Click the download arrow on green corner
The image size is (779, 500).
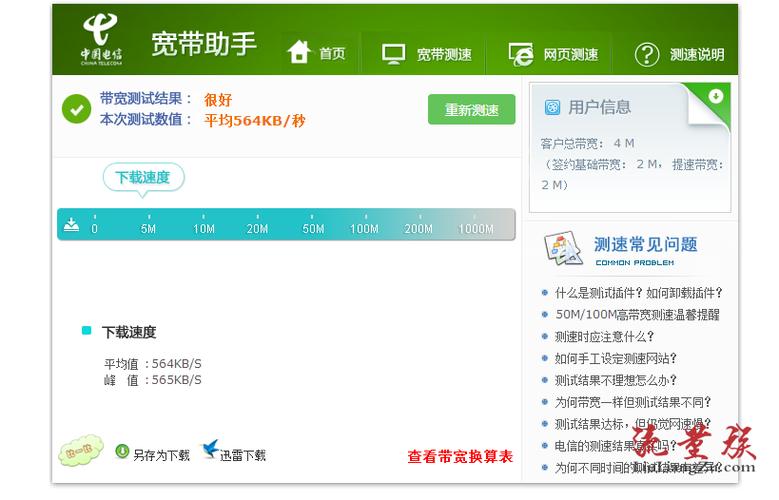pos(715,96)
